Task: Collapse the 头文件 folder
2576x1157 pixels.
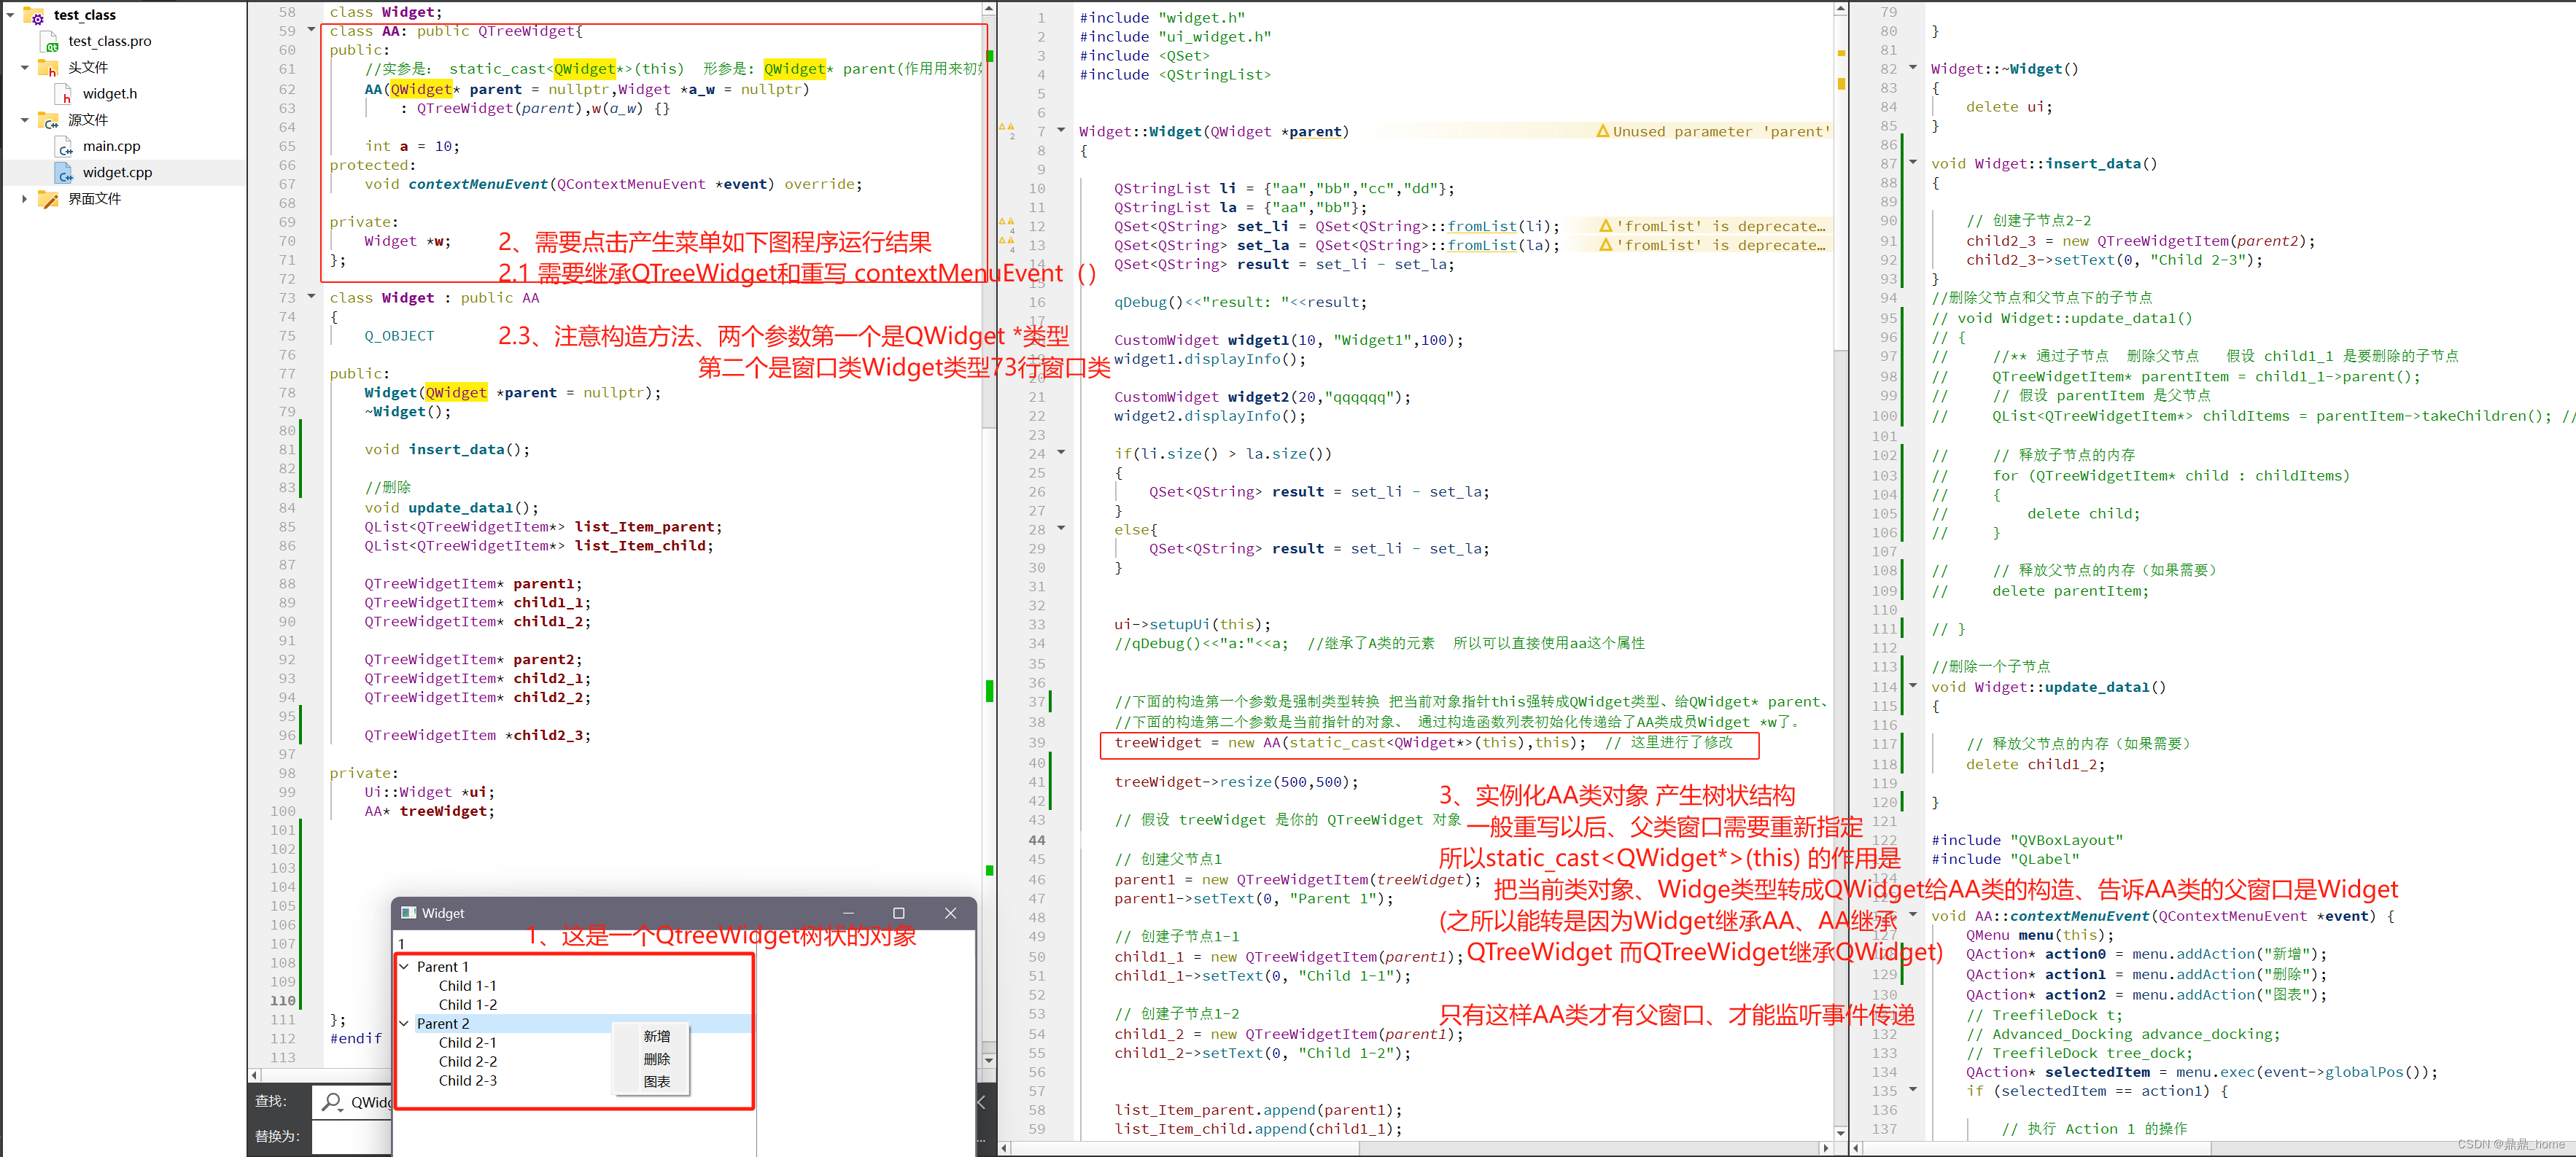Action: [25, 68]
